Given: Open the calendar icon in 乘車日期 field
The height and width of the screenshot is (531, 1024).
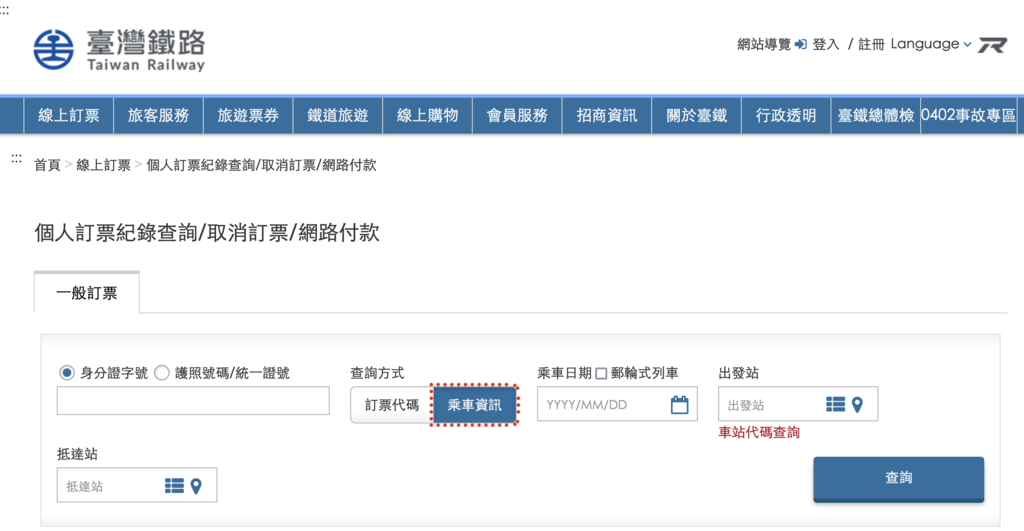Looking at the screenshot, I should 679,405.
